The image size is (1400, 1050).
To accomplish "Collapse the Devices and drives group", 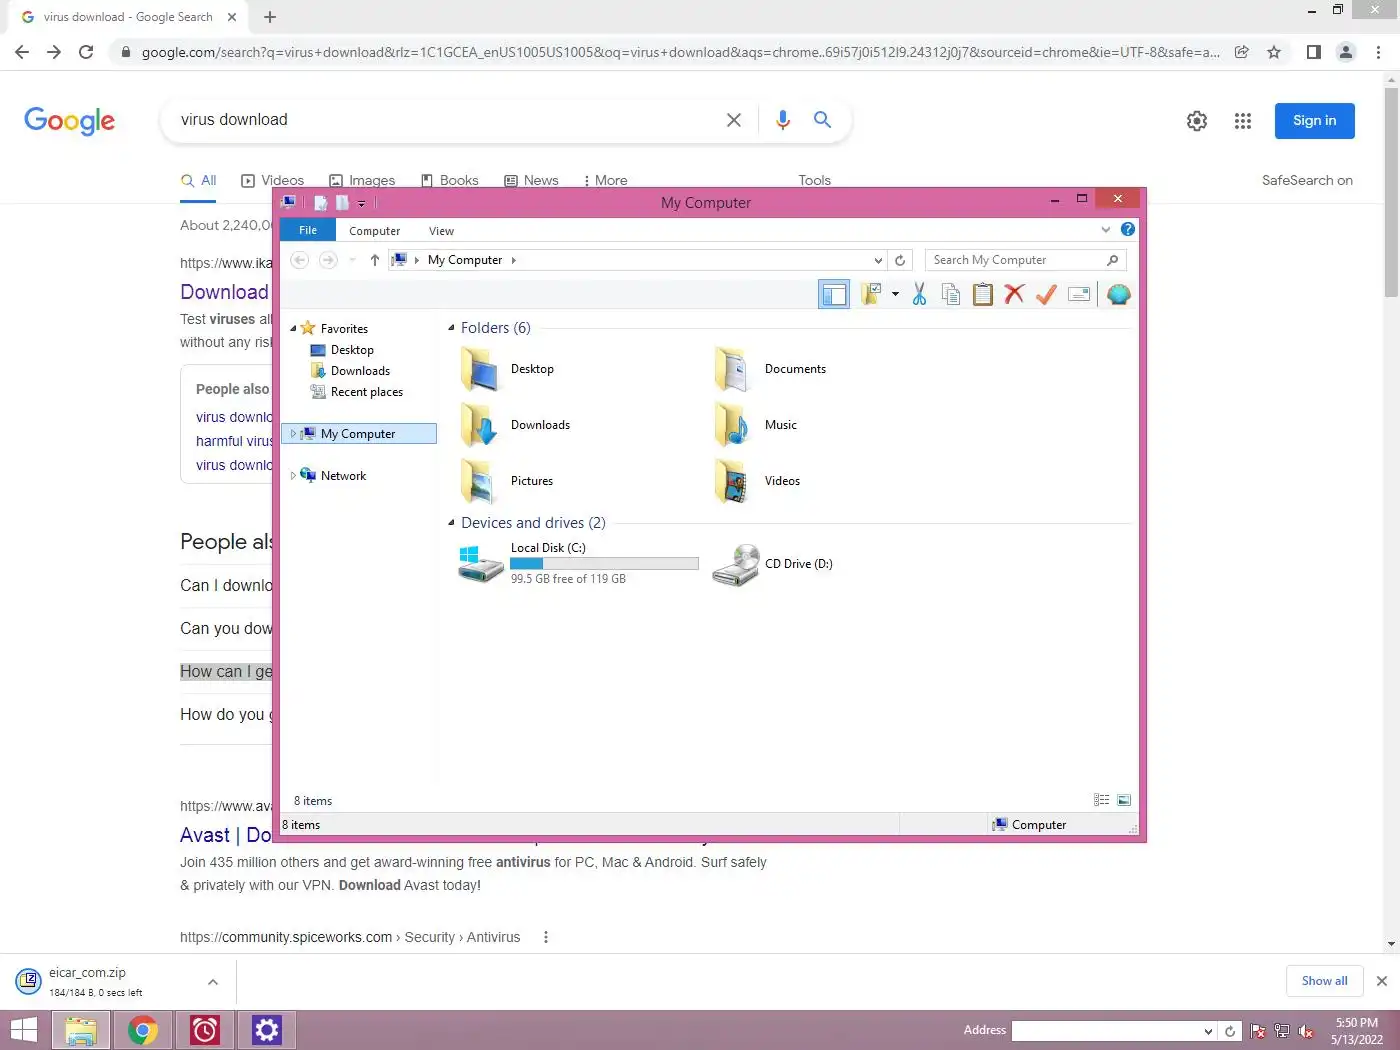I will coord(451,523).
